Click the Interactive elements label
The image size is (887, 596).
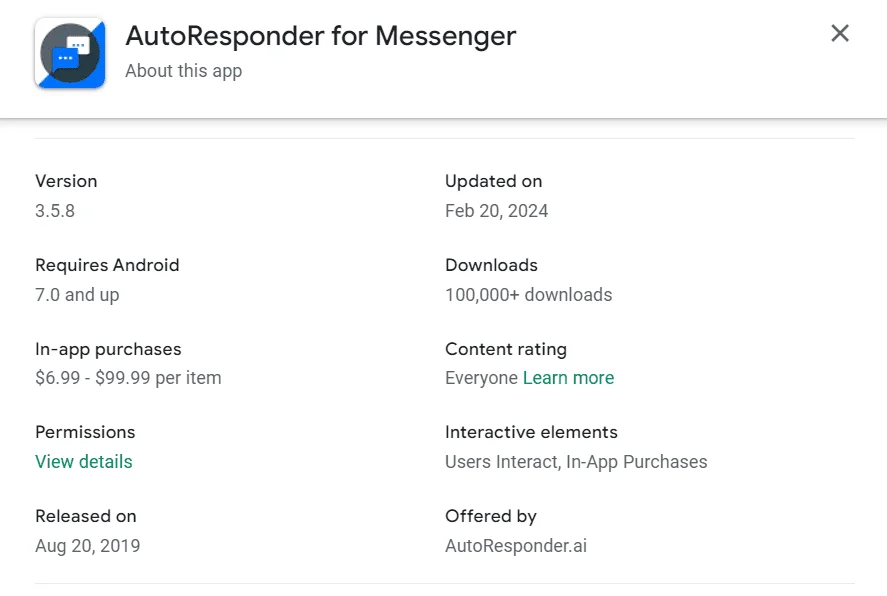[531, 433]
